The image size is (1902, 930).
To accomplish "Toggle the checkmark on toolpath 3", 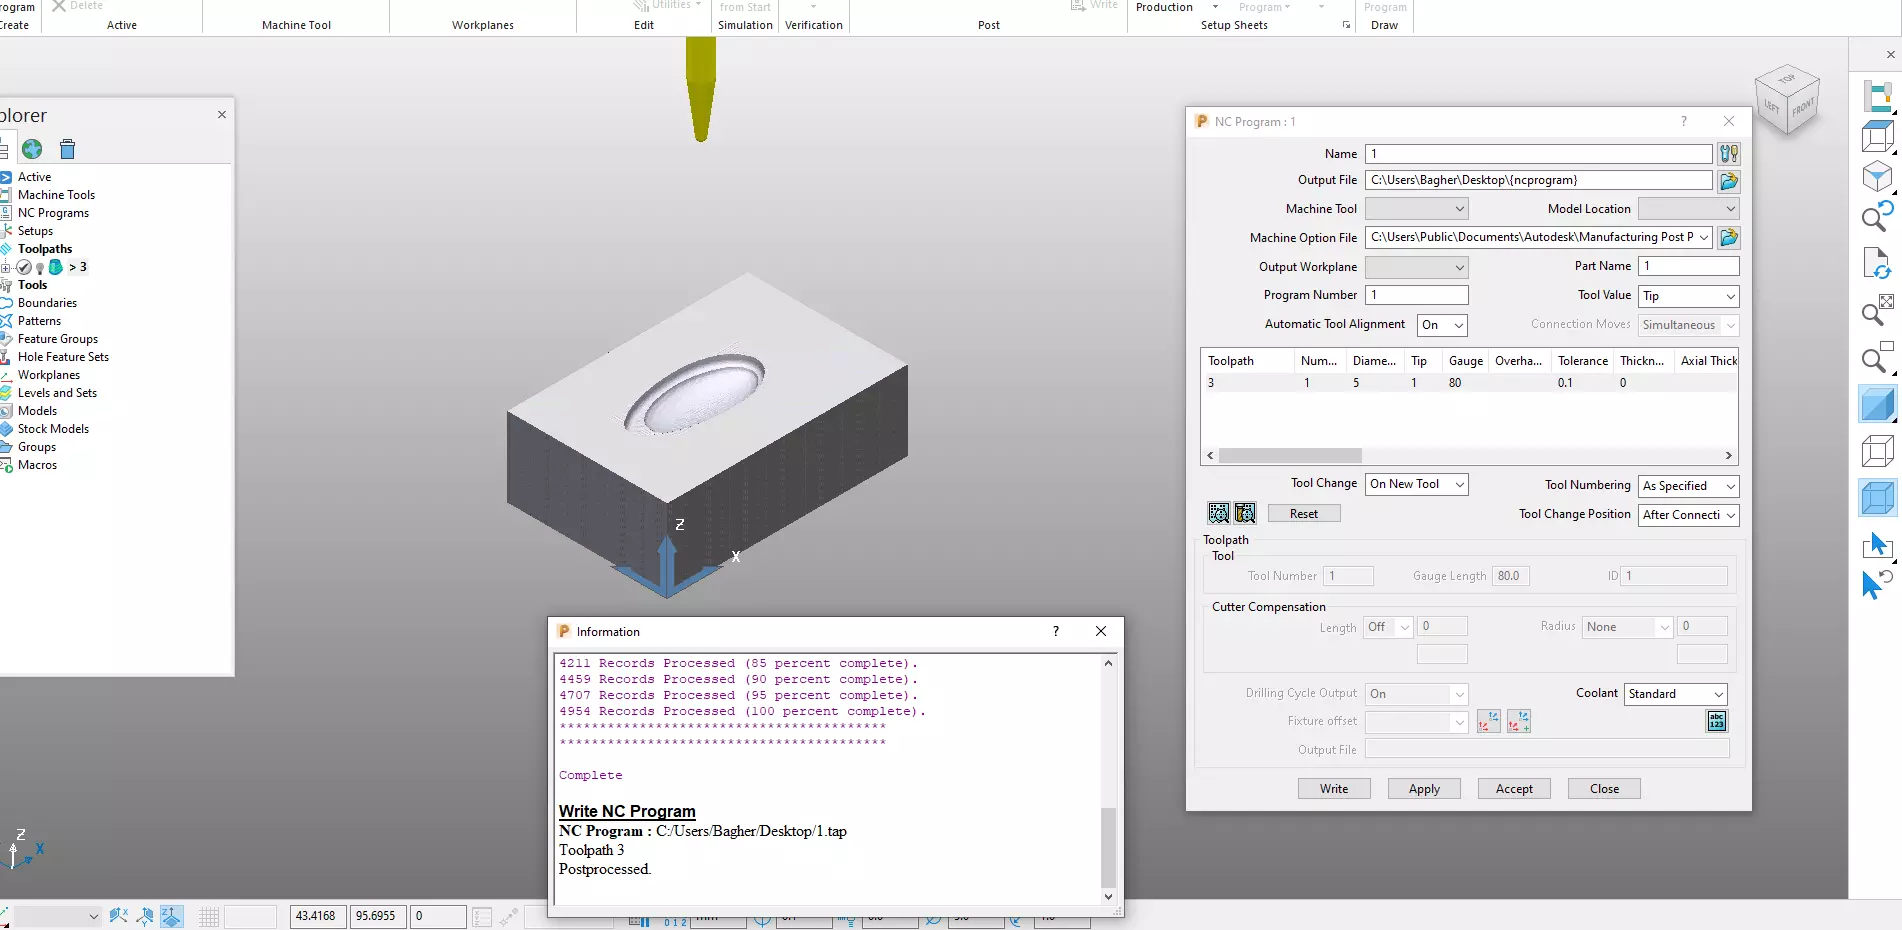I will pyautogui.click(x=24, y=267).
